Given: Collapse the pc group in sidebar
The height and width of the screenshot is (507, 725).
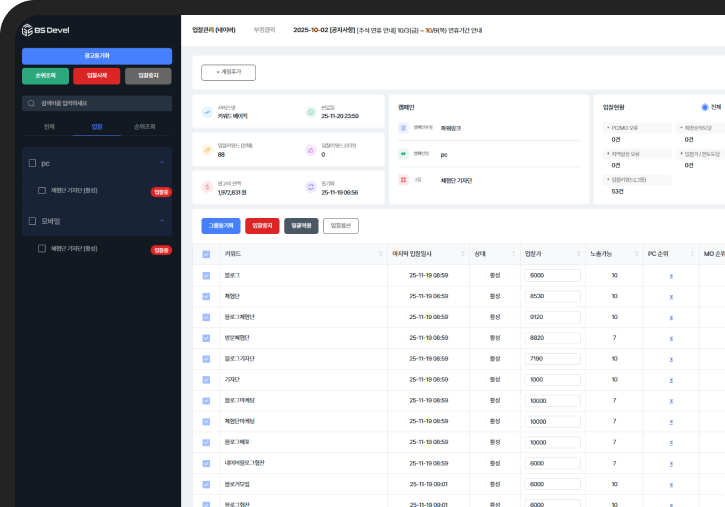Looking at the screenshot, I should click(161, 163).
